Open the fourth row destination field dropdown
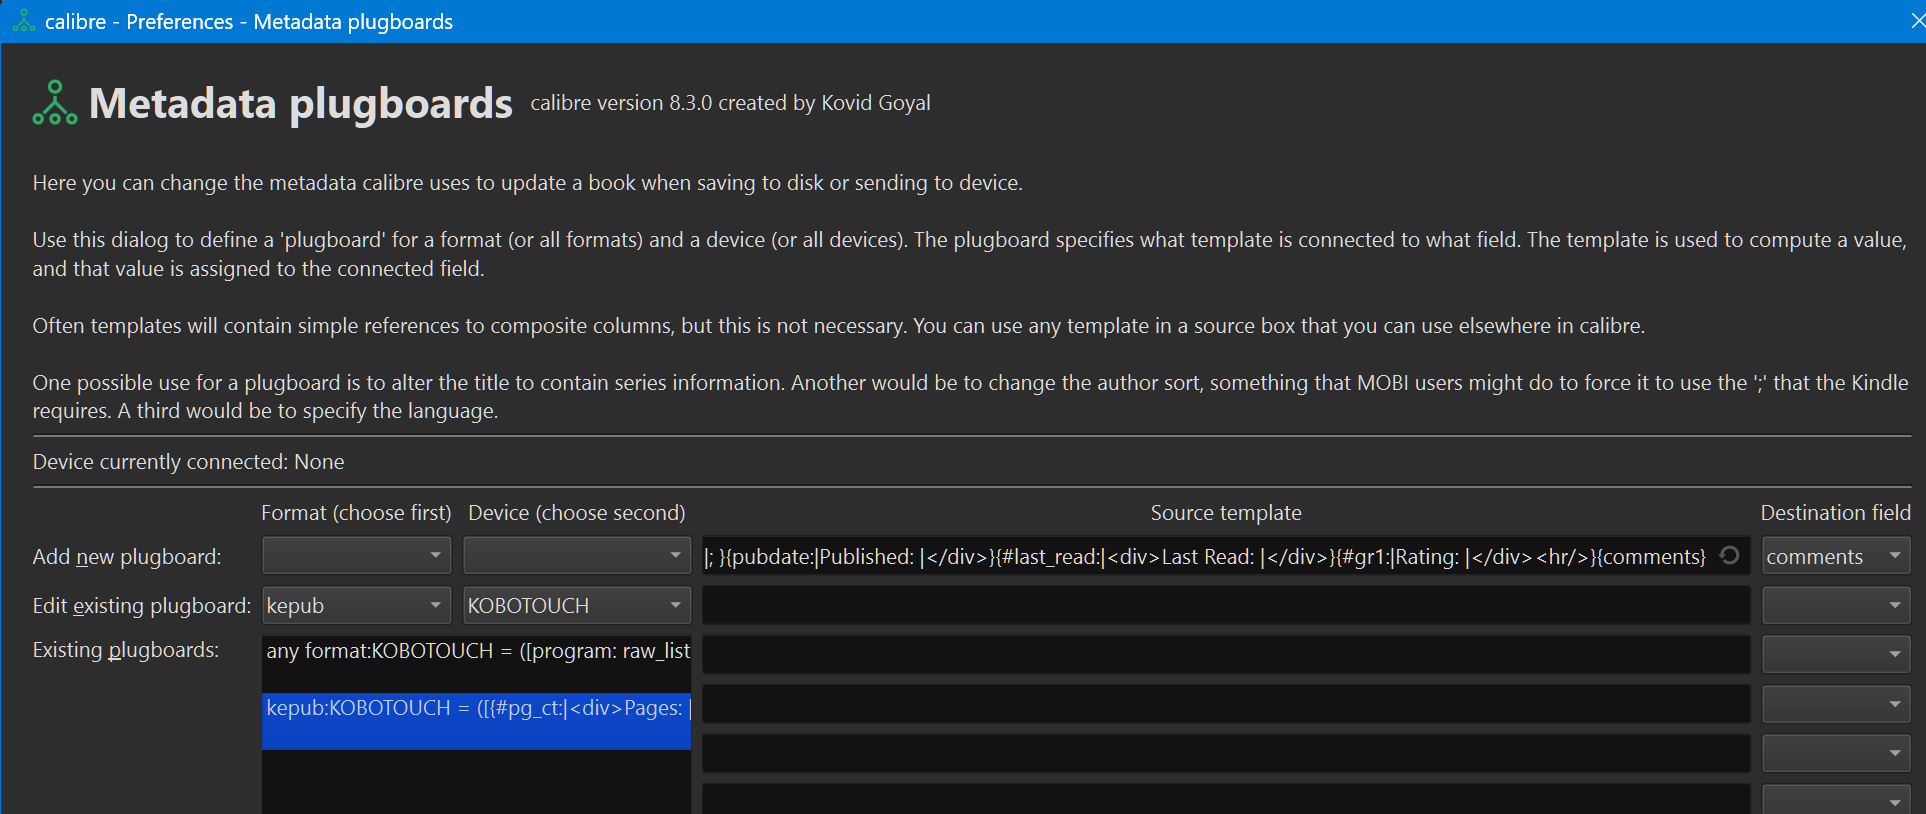This screenshot has height=814, width=1926. coord(1836,704)
